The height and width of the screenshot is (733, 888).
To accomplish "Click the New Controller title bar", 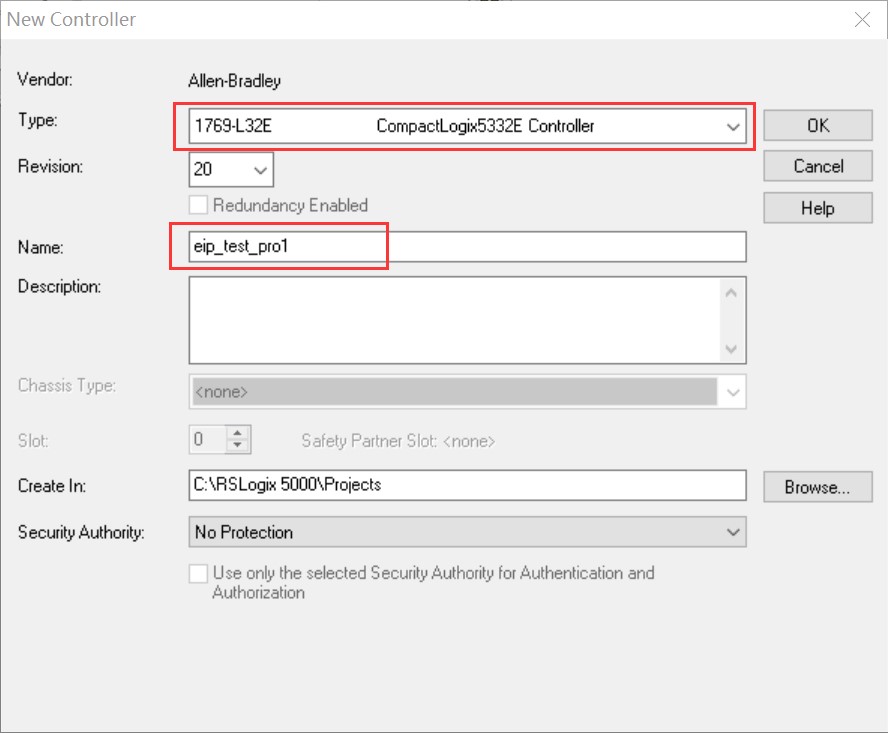I will 400,19.
